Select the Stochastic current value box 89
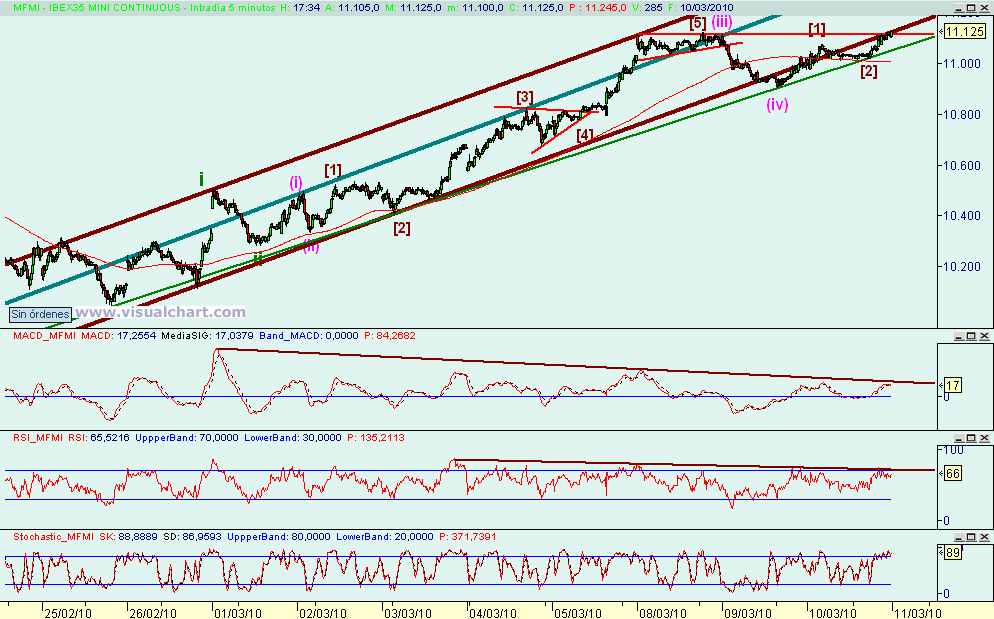994x619 pixels. click(x=952, y=552)
